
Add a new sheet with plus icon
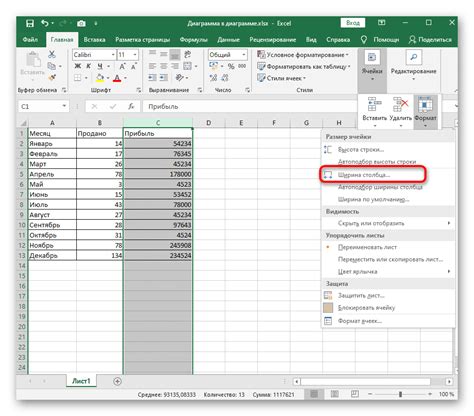click(117, 381)
